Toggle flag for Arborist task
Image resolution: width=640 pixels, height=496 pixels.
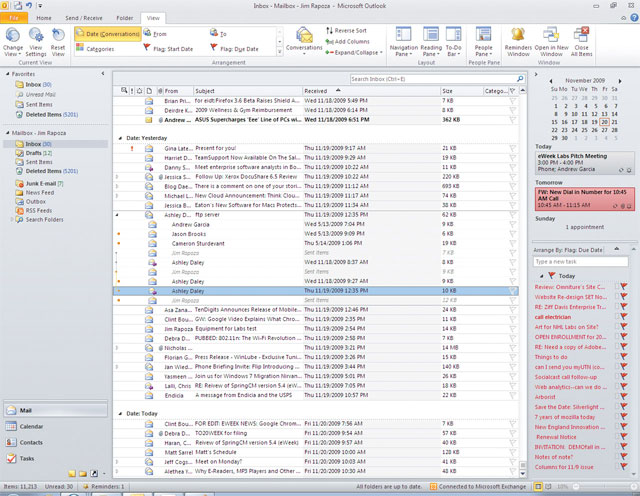click(624, 397)
